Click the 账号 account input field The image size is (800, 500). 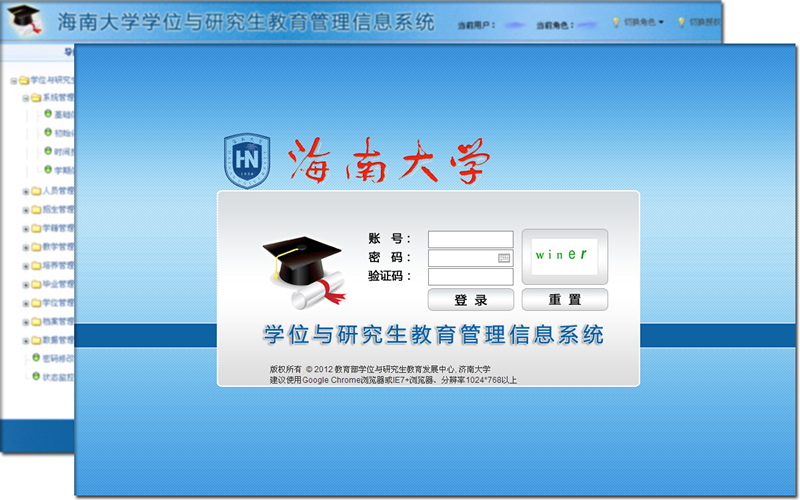(x=470, y=239)
